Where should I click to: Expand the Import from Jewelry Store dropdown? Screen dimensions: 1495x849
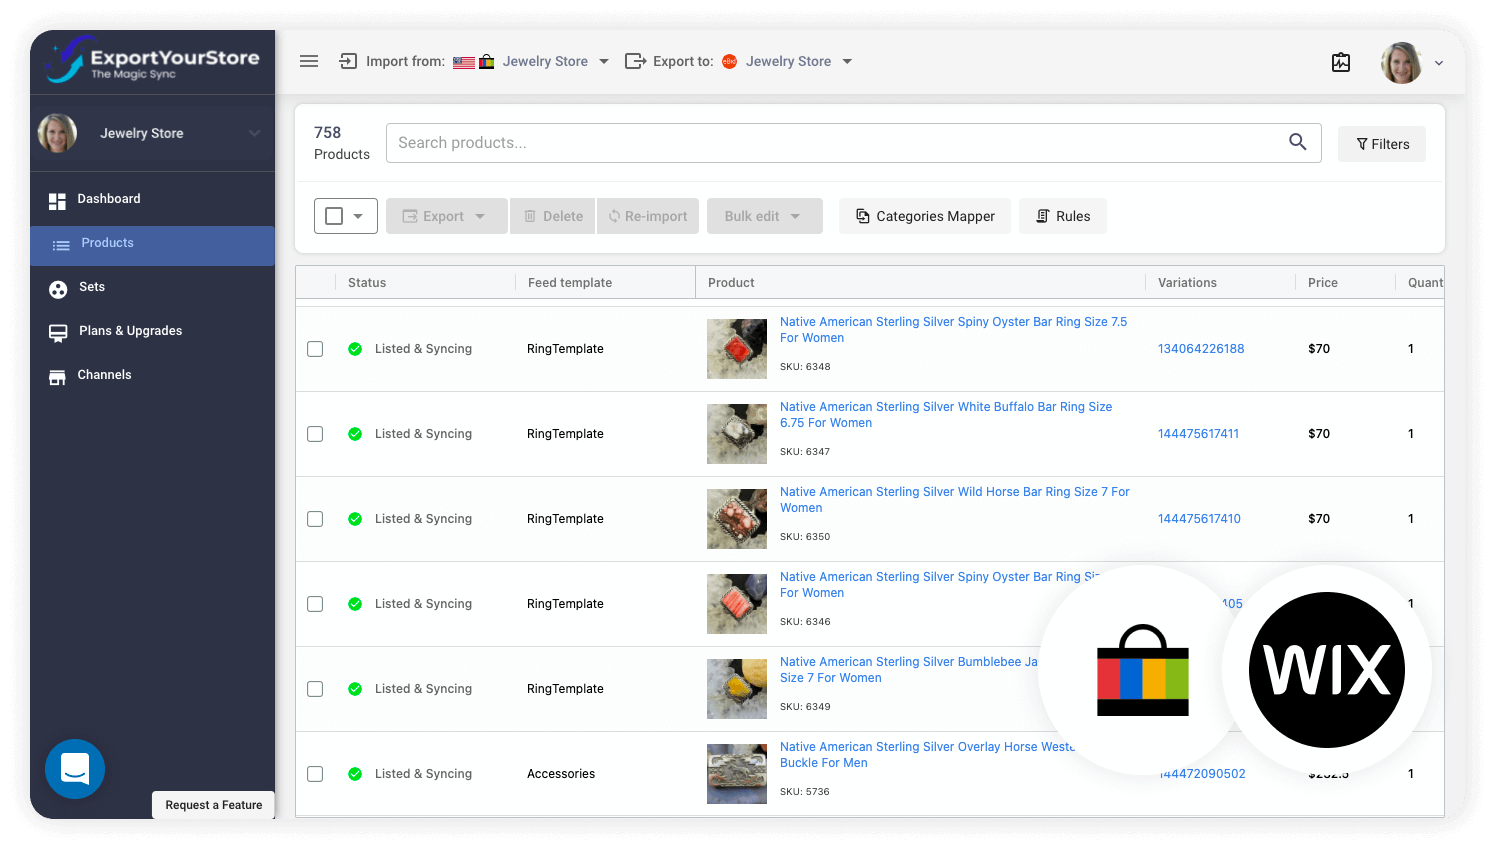(556, 61)
